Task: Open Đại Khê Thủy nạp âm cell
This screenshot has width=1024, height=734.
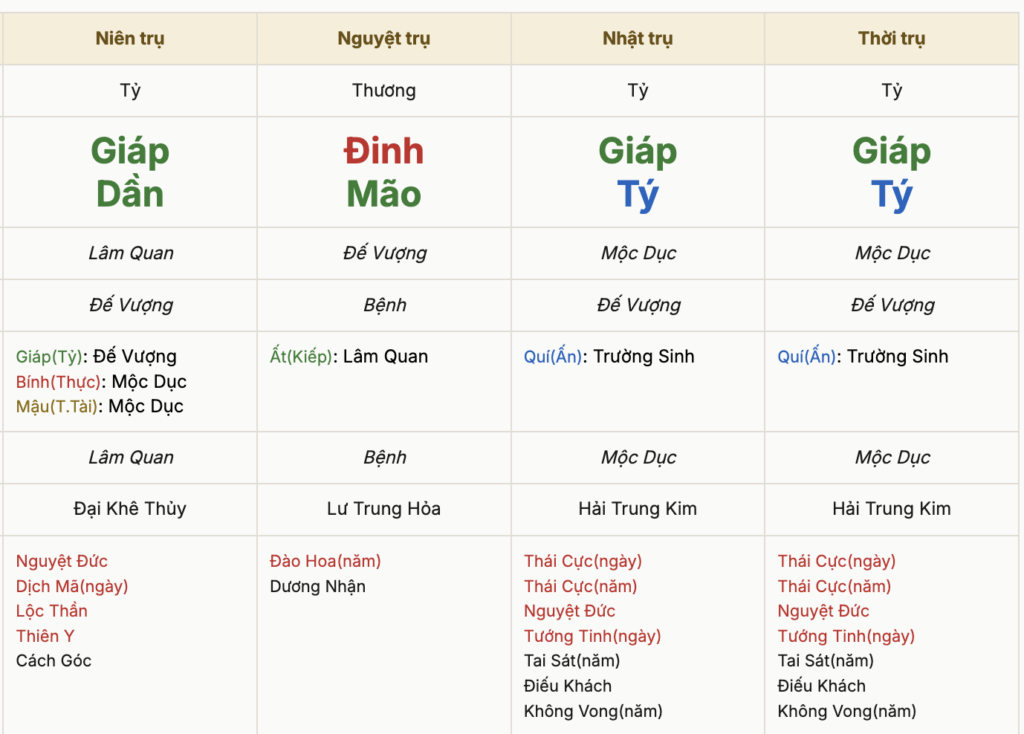Action: tap(130, 509)
